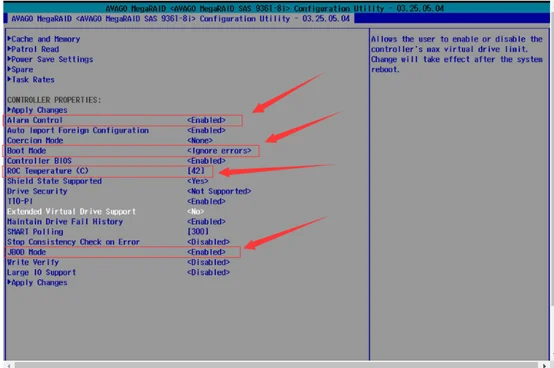
Task: Select the SMART Polling 300 field
Action: click(x=198, y=232)
